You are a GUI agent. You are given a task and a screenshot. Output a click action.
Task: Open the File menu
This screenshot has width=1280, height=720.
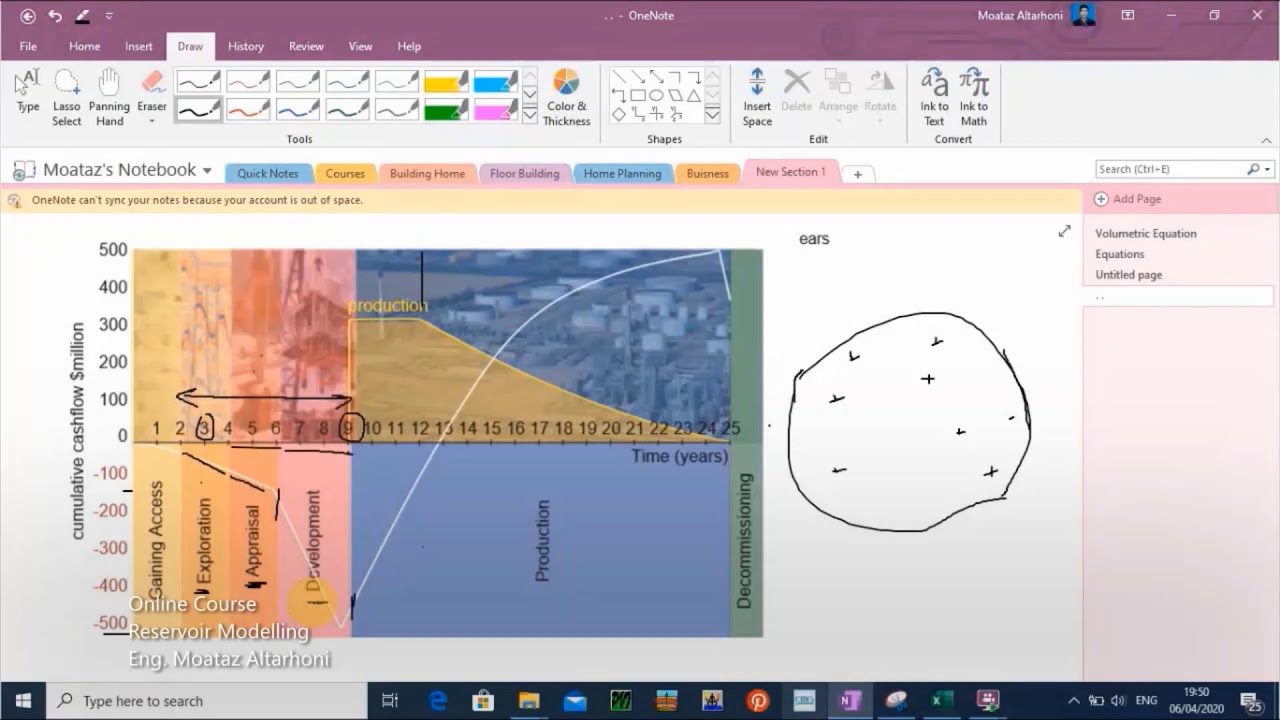coord(28,46)
